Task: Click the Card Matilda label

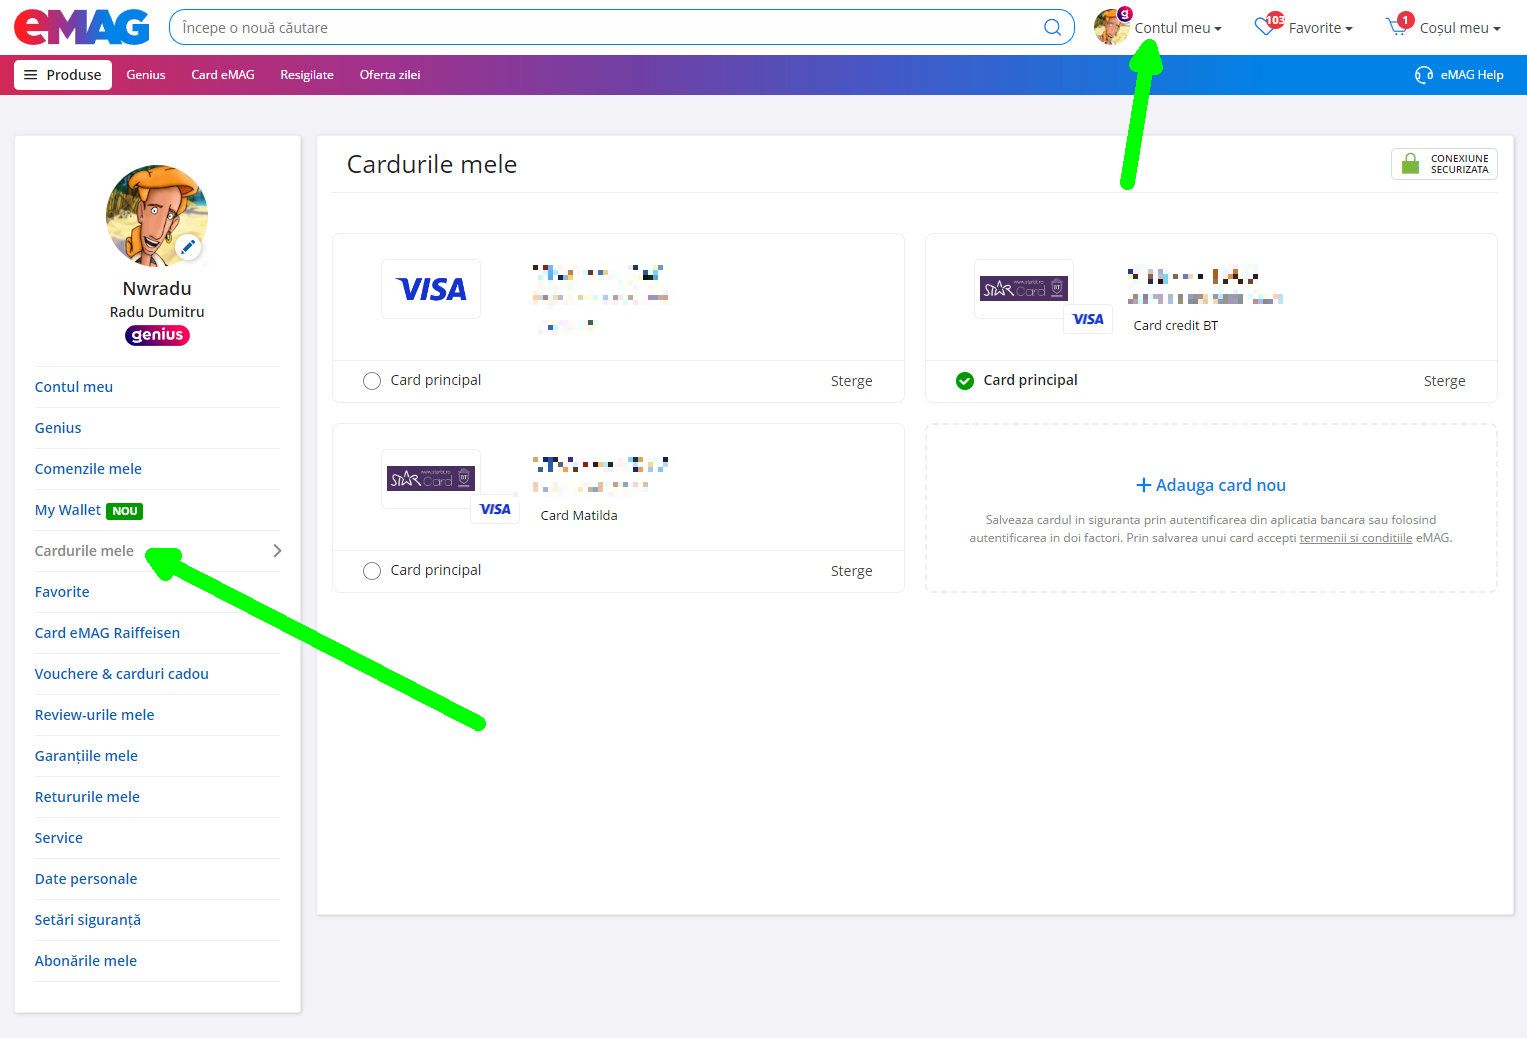Action: click(579, 516)
